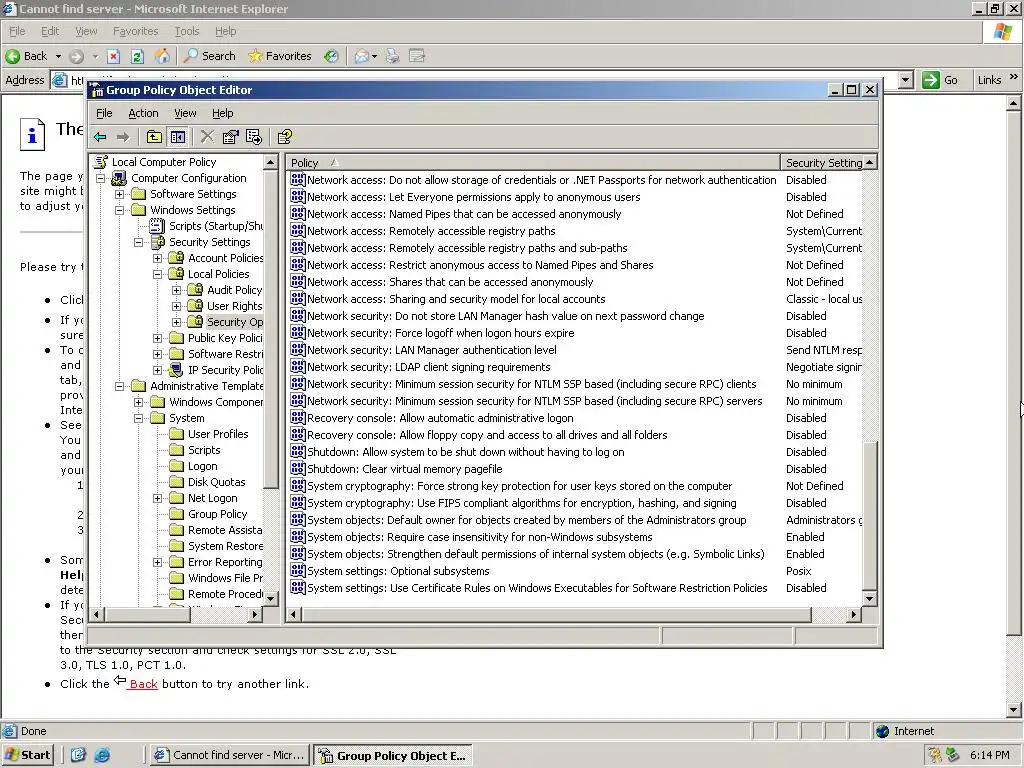1024x768 pixels.
Task: Expand the Software Settings node
Action: click(x=120, y=195)
